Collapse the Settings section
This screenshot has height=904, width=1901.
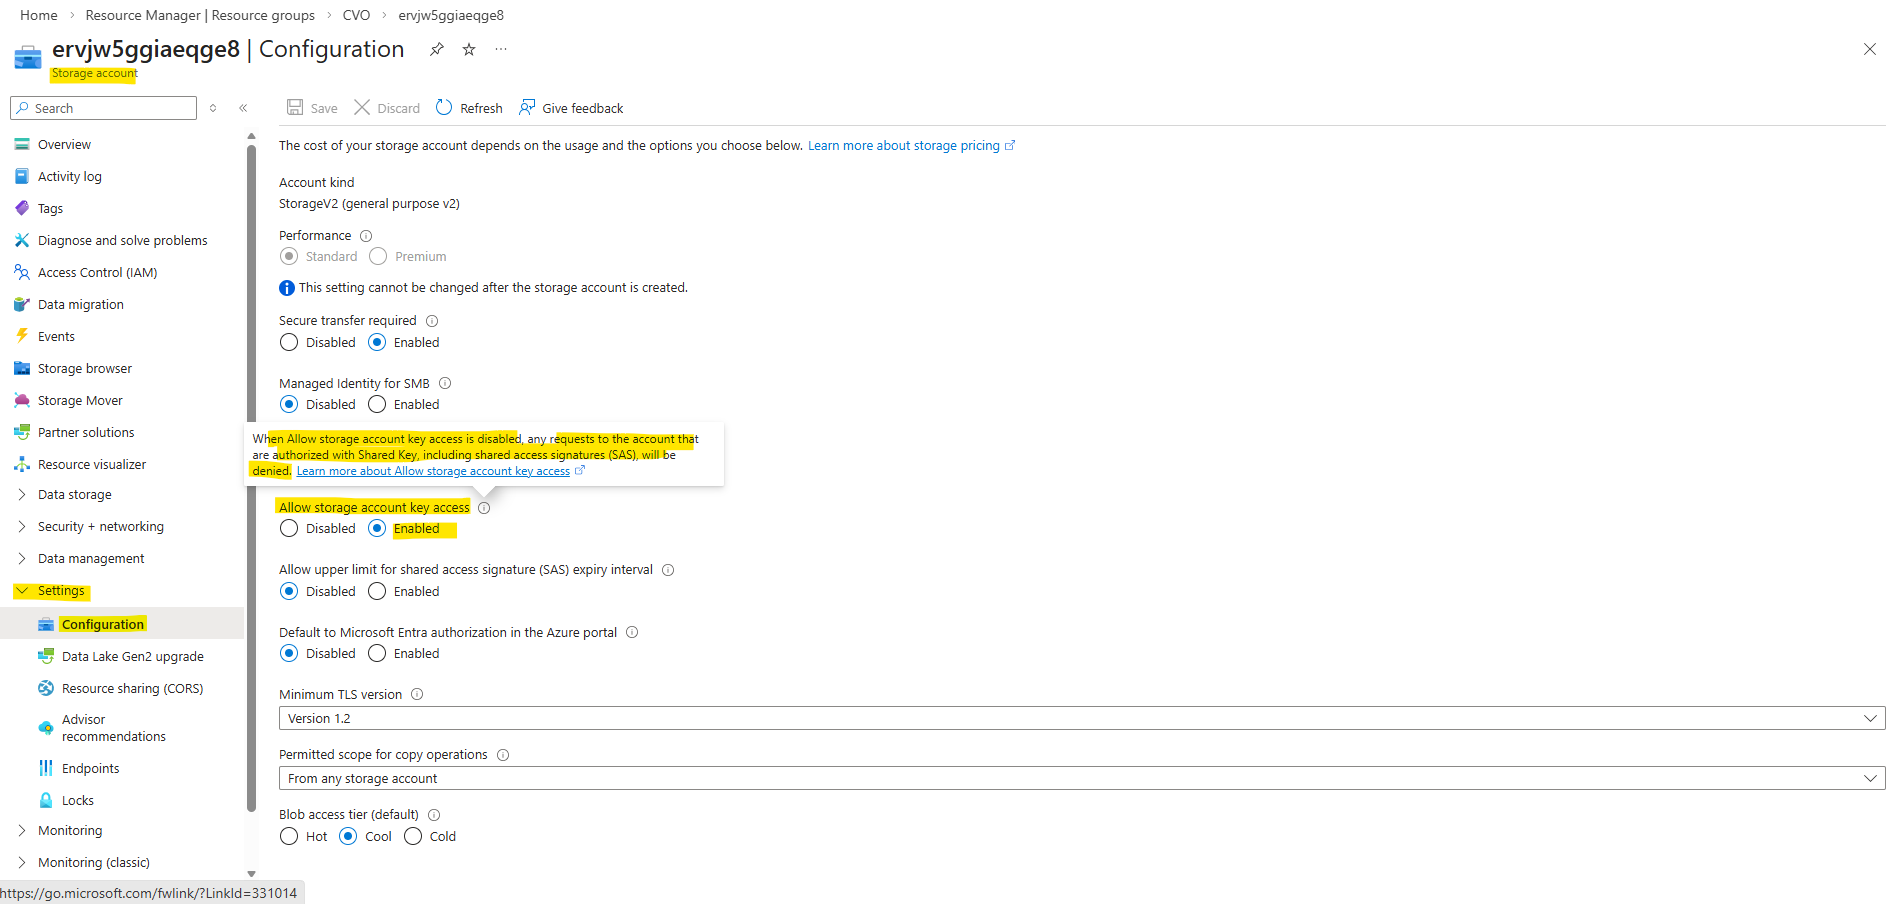(x=22, y=591)
